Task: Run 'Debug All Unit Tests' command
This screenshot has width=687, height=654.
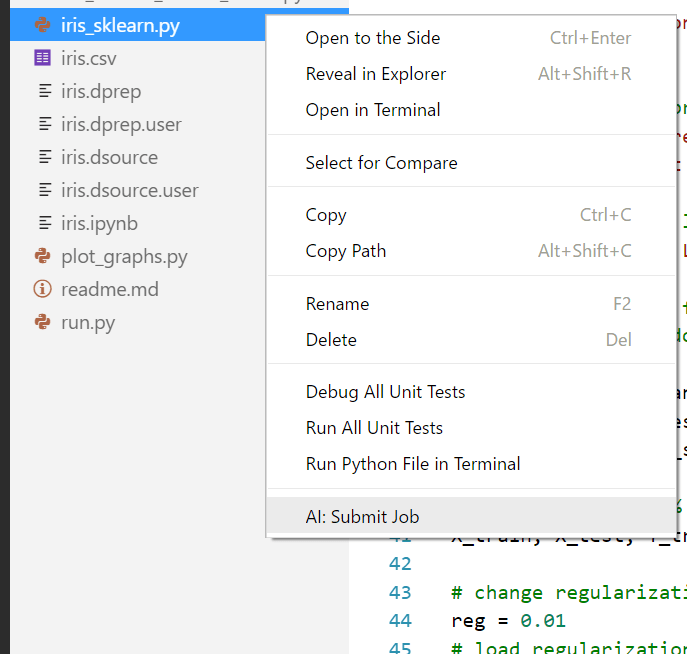Action: 385,392
